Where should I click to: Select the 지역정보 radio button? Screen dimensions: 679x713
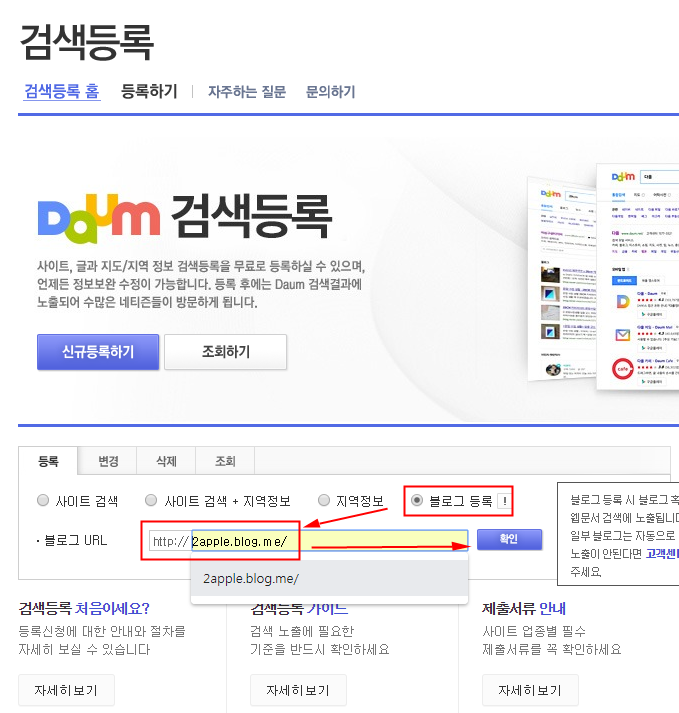click(324, 501)
